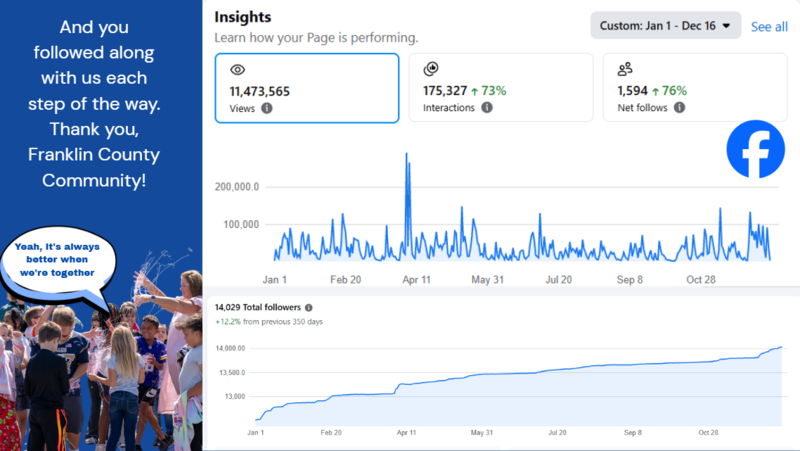Click the blue Facebook logo
The height and width of the screenshot is (451, 800).
755,149
